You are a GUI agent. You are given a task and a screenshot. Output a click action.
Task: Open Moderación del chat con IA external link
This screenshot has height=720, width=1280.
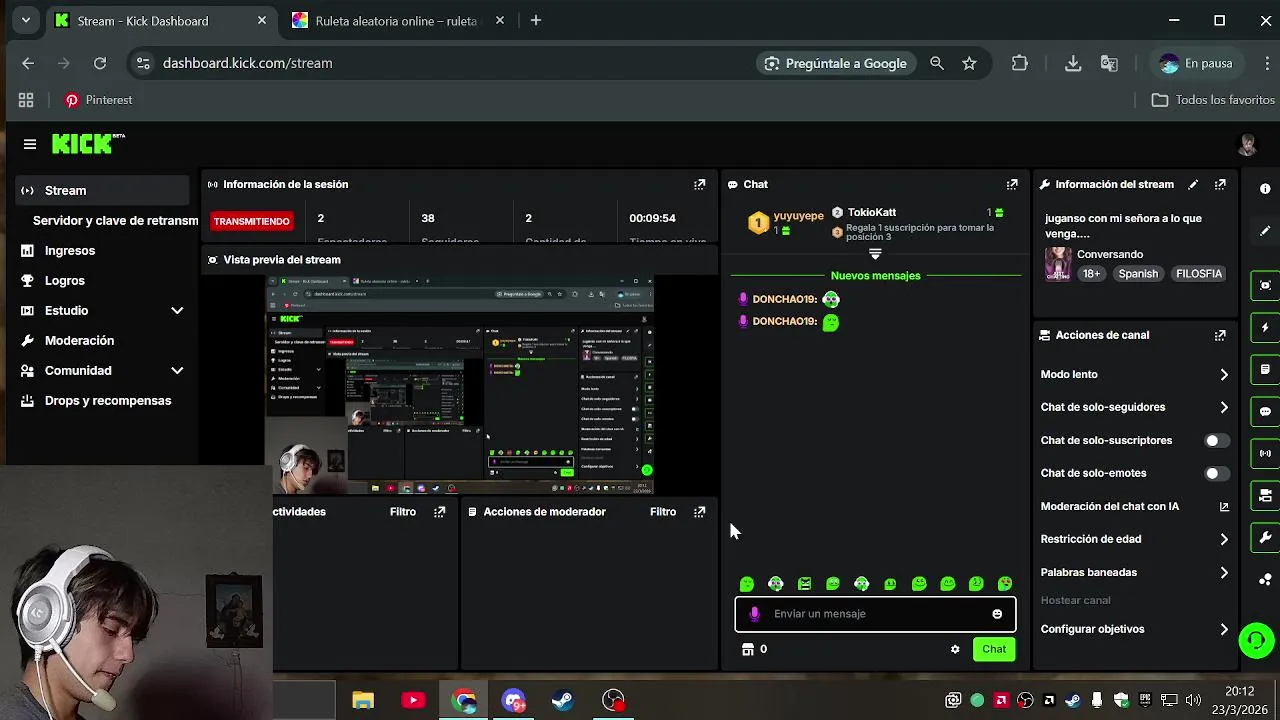pyautogui.click(x=1224, y=506)
